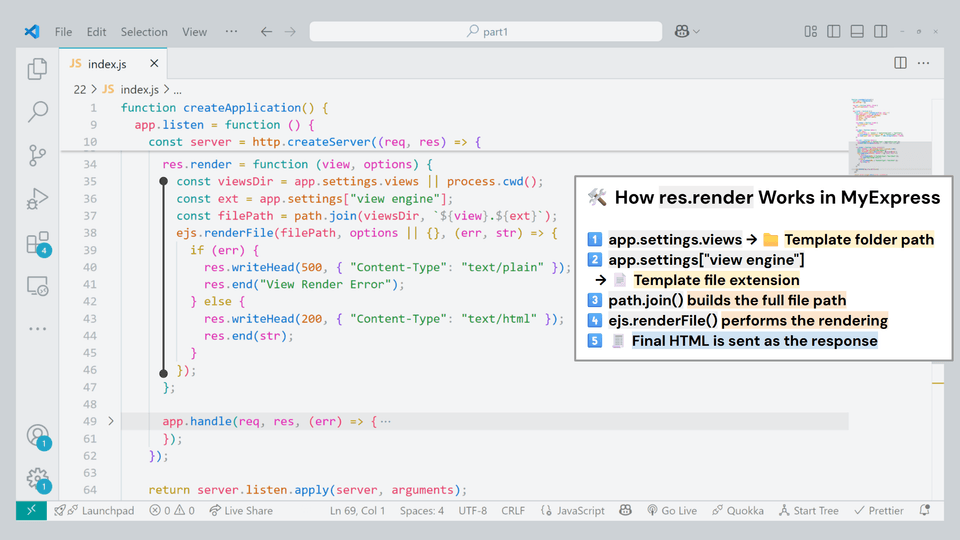This screenshot has width=960, height=540.
Task: Toggle the secondary side bar
Action: point(880,31)
